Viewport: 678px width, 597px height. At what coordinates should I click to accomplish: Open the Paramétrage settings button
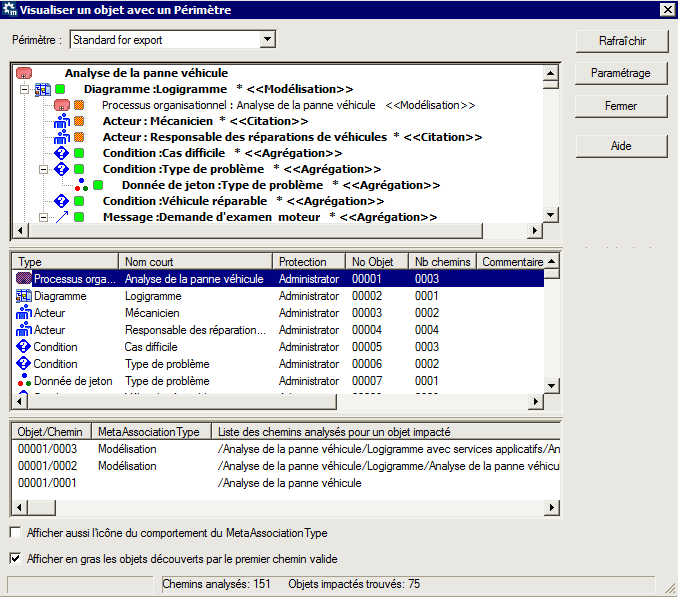(621, 73)
